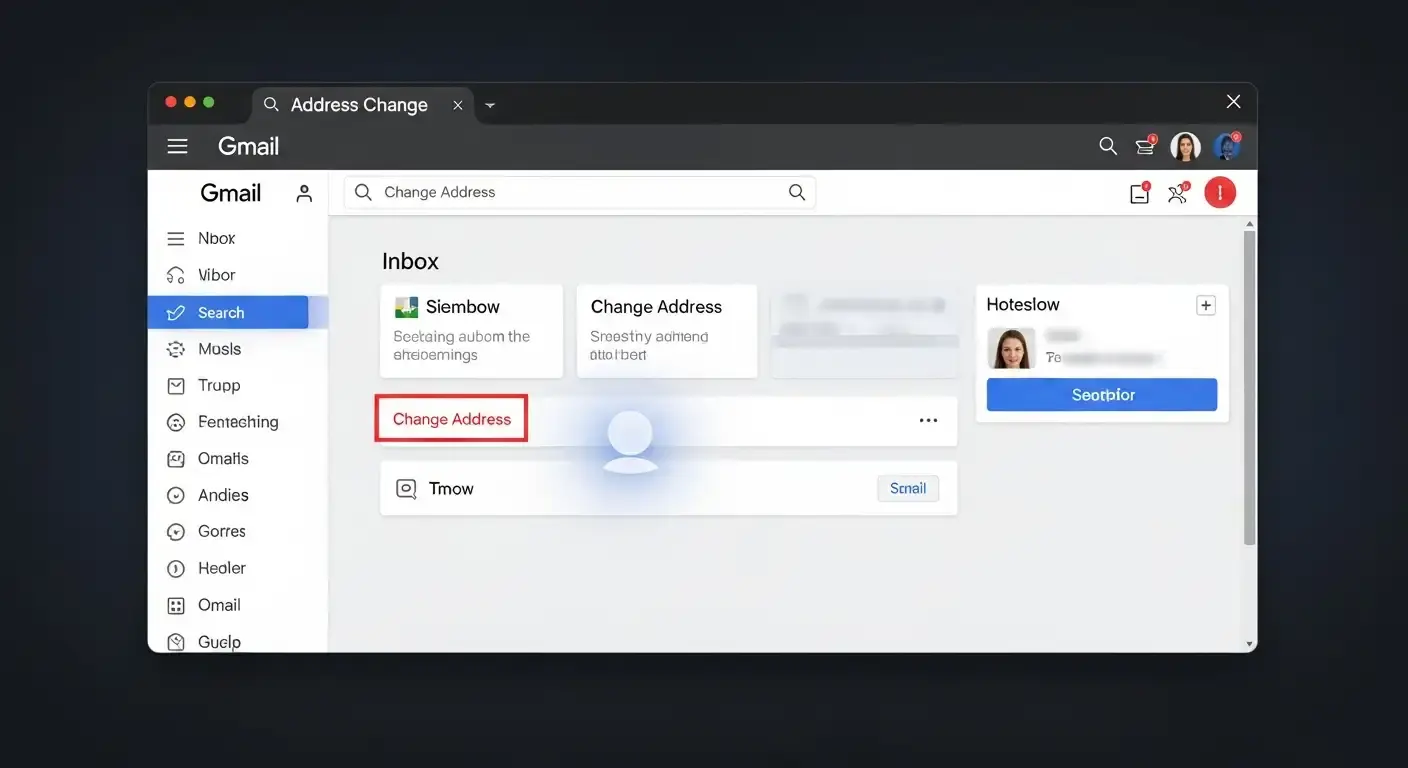Click the Omatls icon in the sidebar
The height and width of the screenshot is (768, 1408).
pyautogui.click(x=176, y=458)
